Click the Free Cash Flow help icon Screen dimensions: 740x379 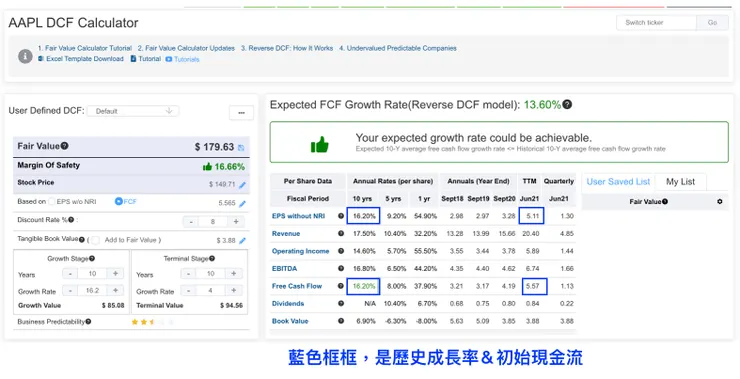tap(341, 286)
